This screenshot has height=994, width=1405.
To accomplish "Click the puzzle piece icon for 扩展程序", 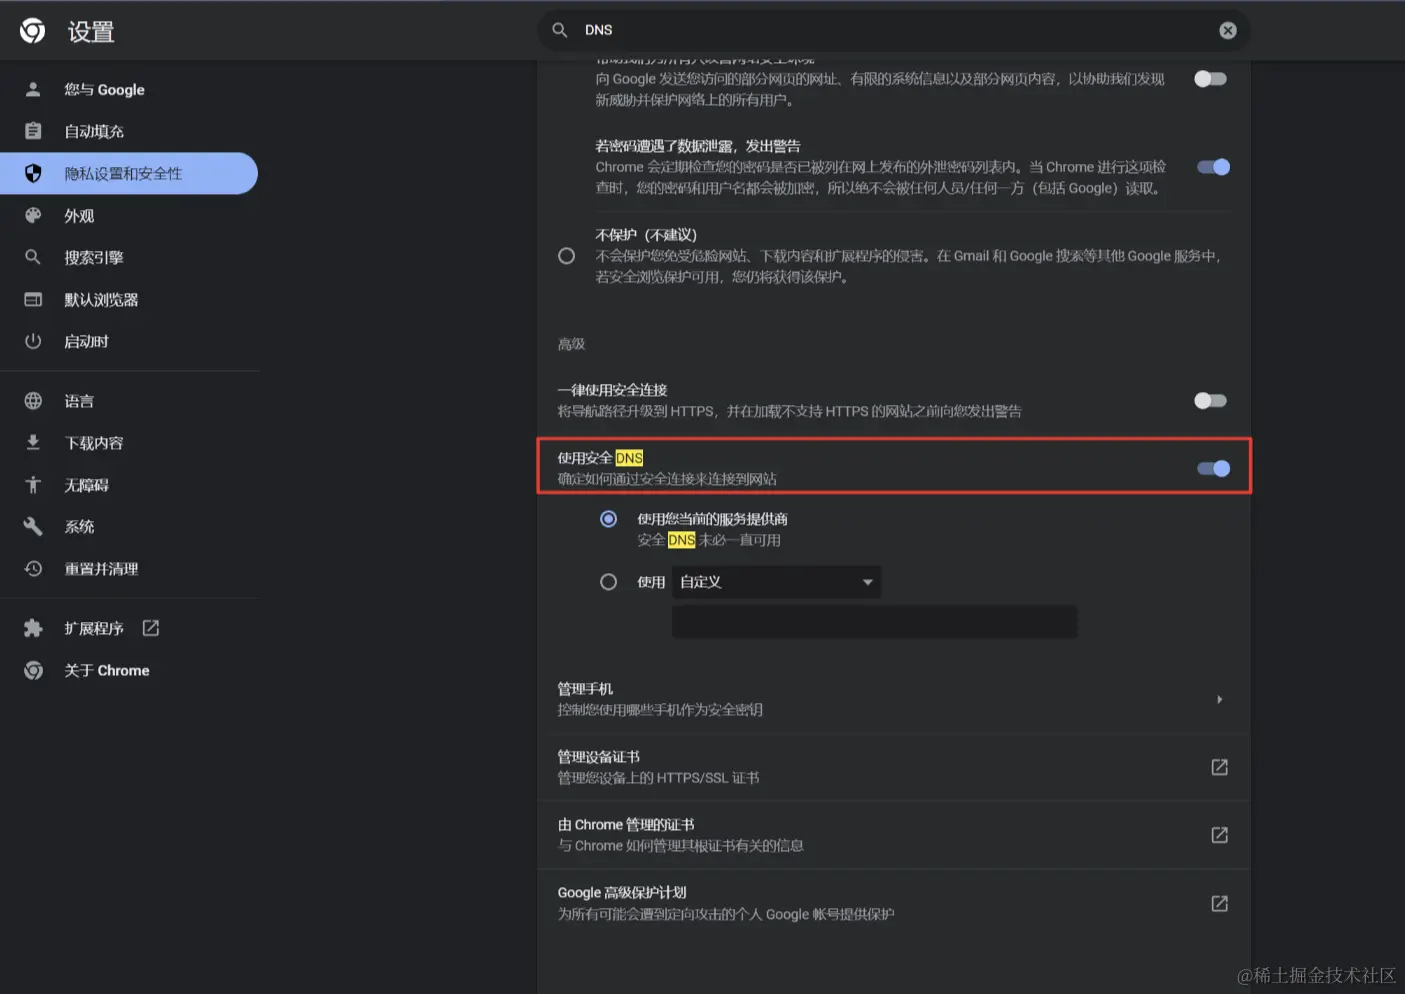I will pos(33,628).
